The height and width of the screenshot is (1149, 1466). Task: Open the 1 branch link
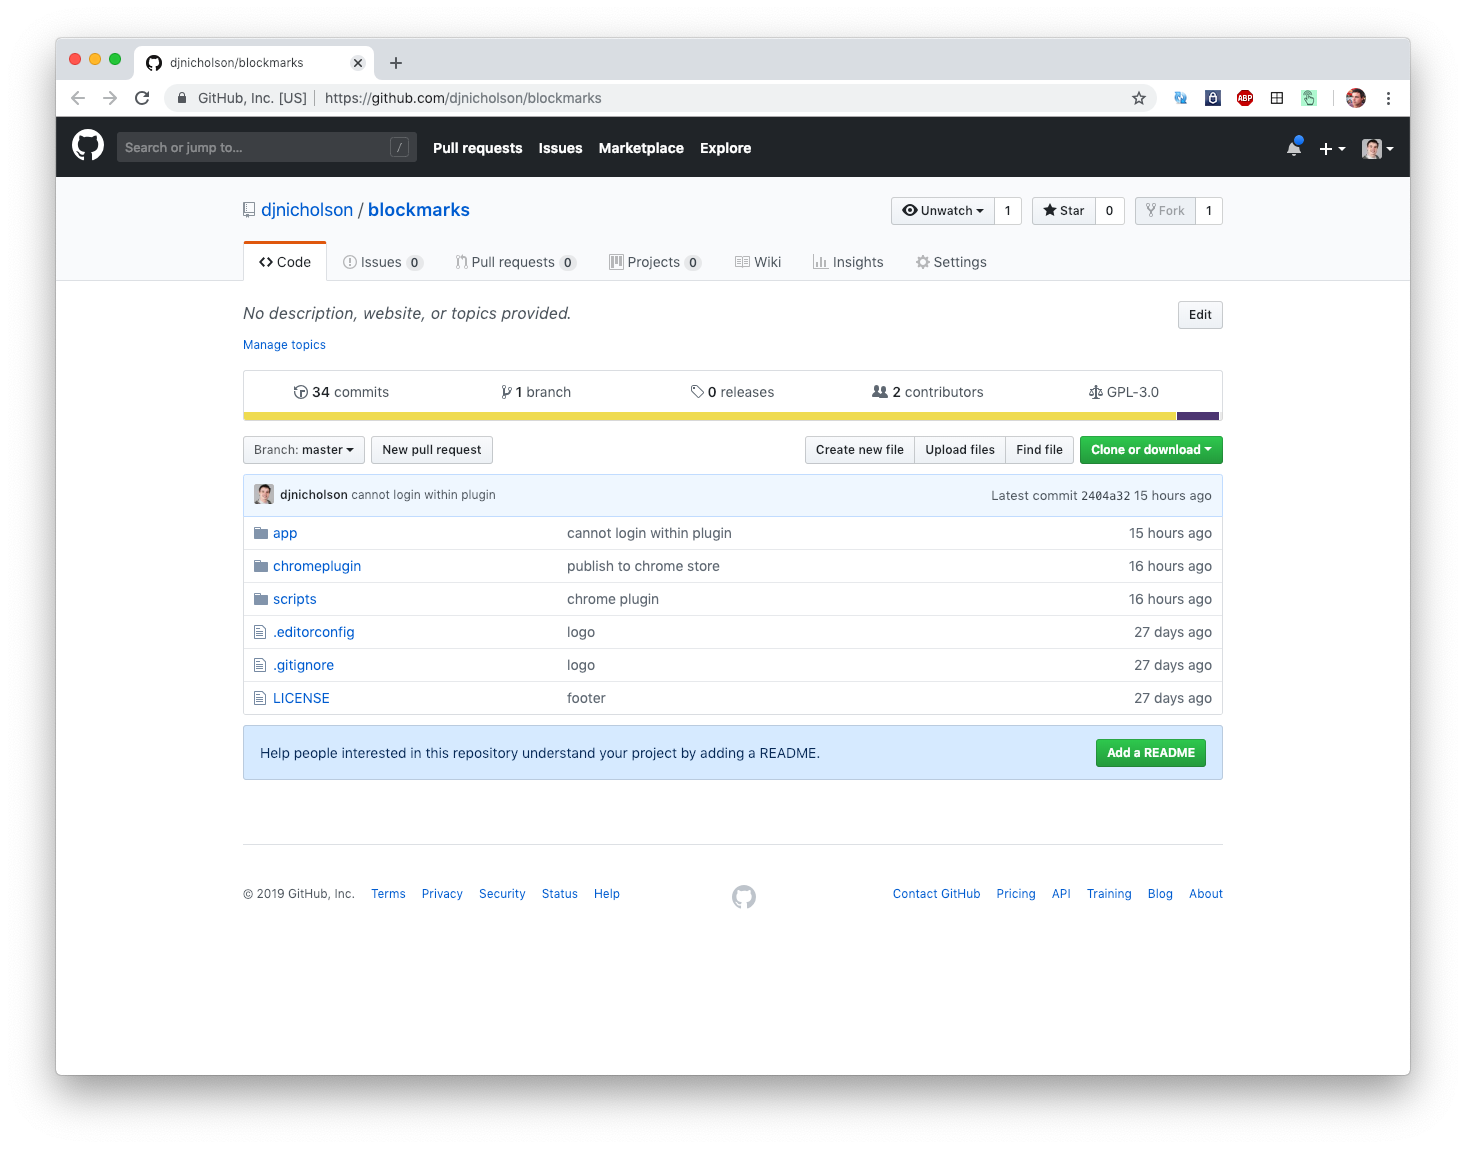(536, 392)
